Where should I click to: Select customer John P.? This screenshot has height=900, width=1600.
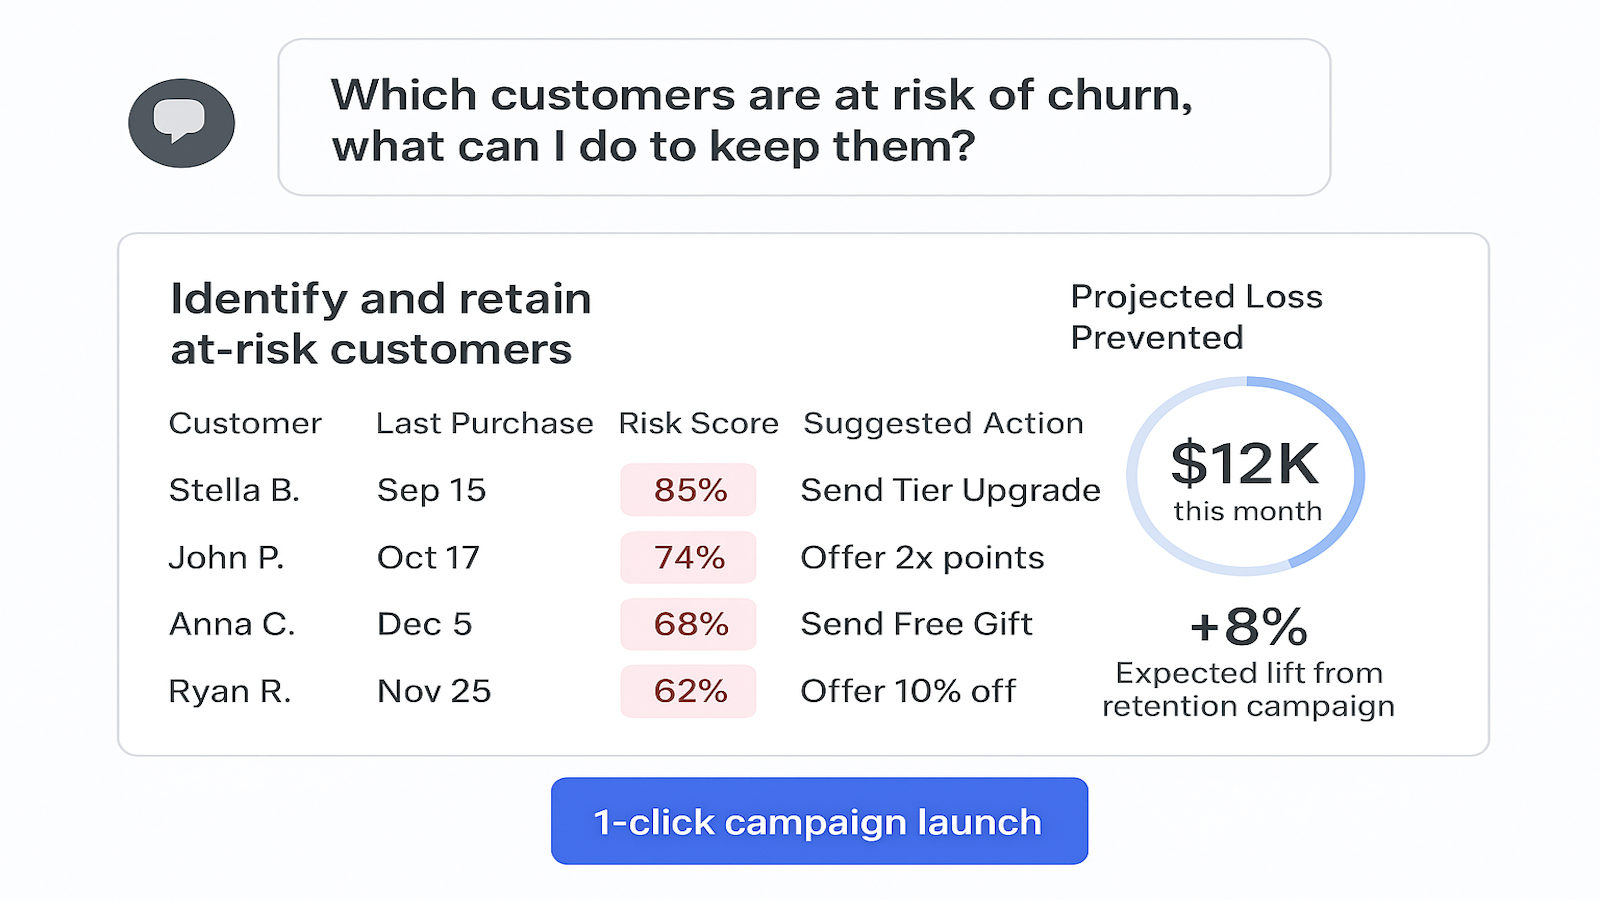pyautogui.click(x=226, y=557)
